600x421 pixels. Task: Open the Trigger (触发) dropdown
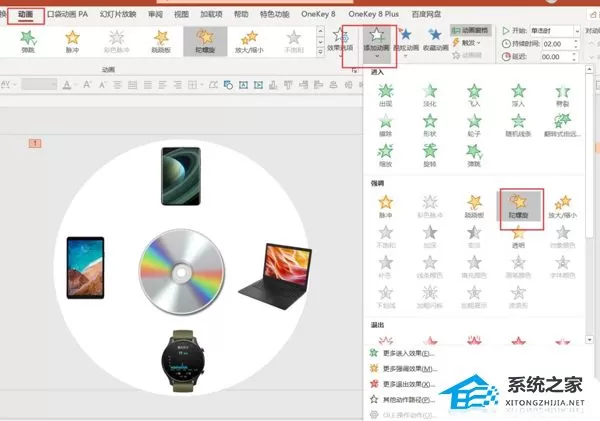coord(467,43)
